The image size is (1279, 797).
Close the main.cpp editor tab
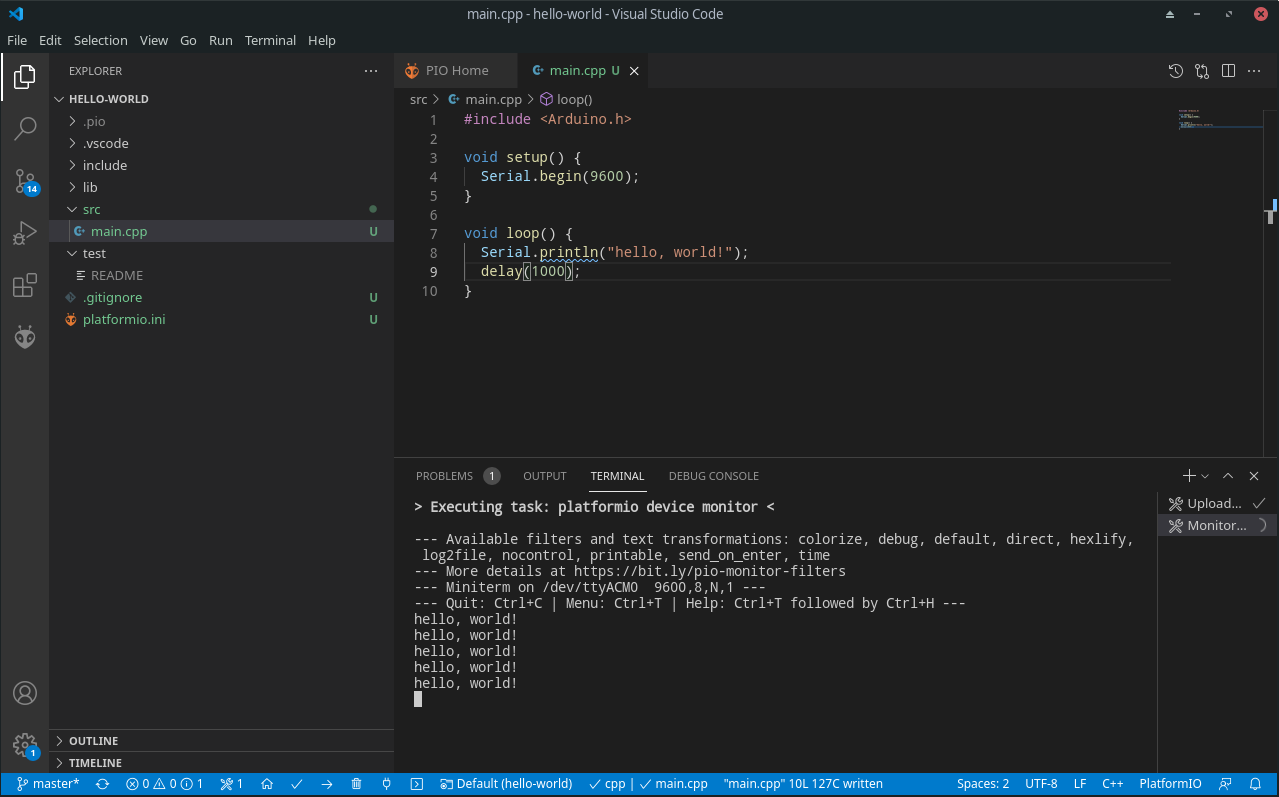633,71
